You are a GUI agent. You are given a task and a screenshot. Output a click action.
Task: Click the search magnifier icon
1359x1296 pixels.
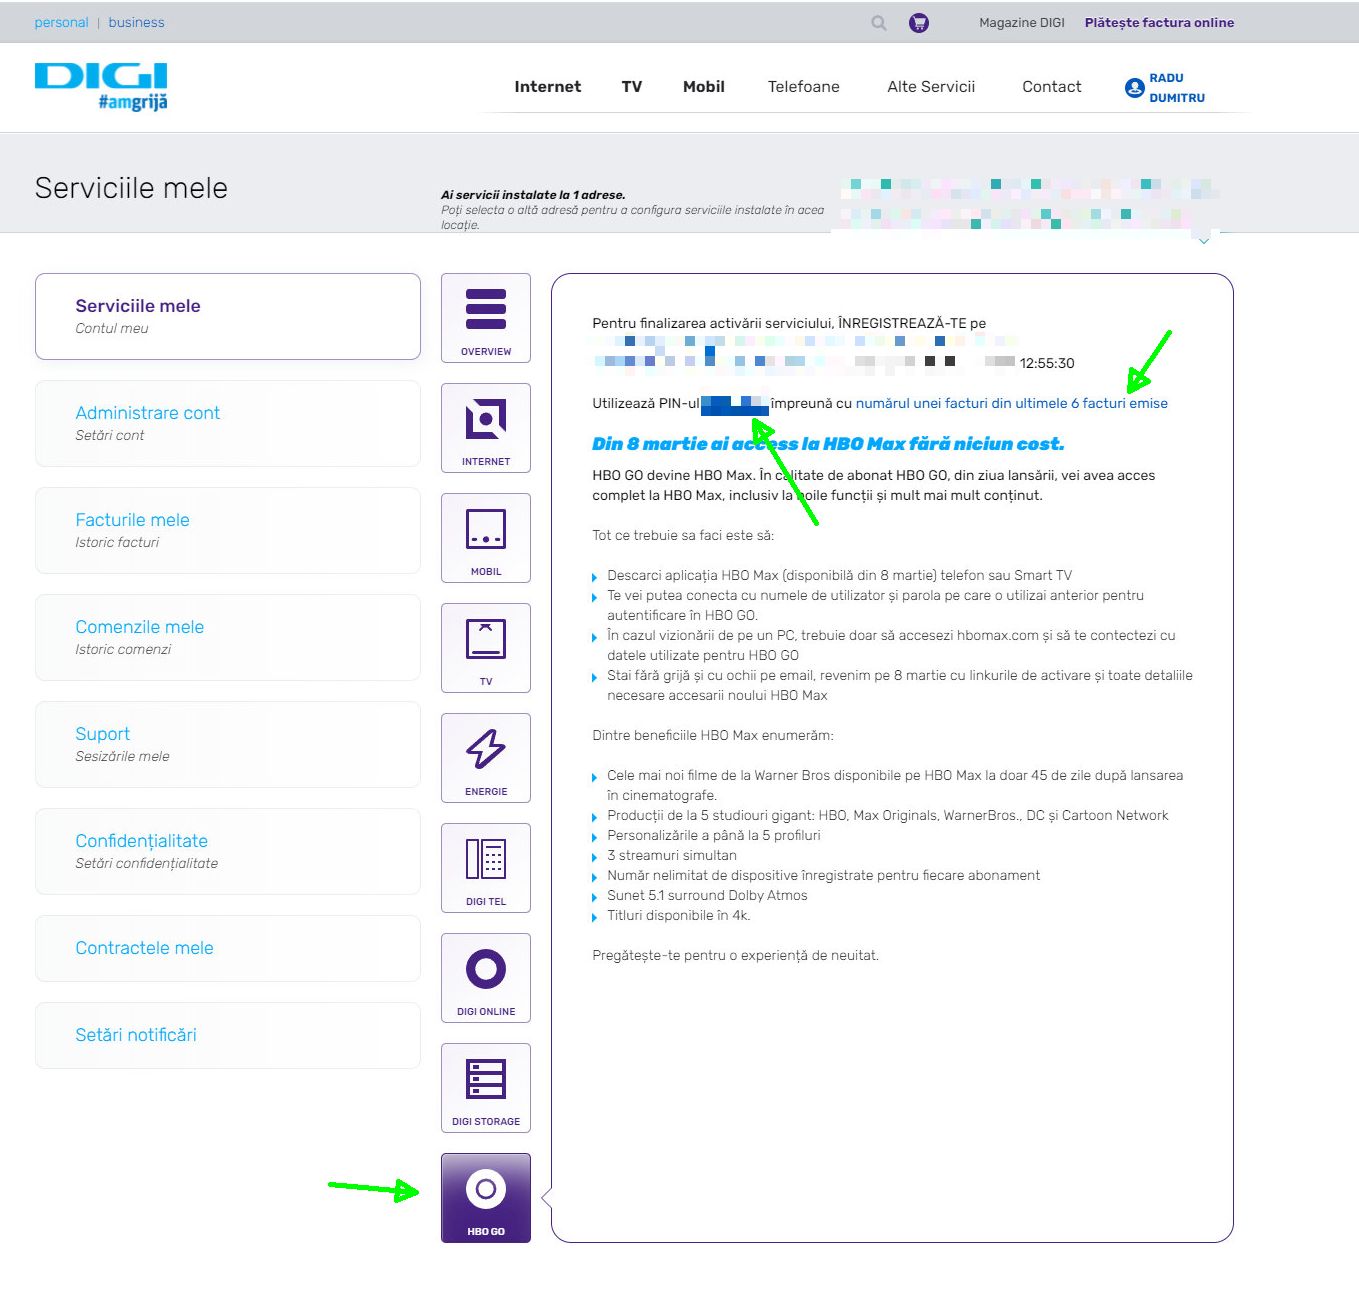point(879,23)
